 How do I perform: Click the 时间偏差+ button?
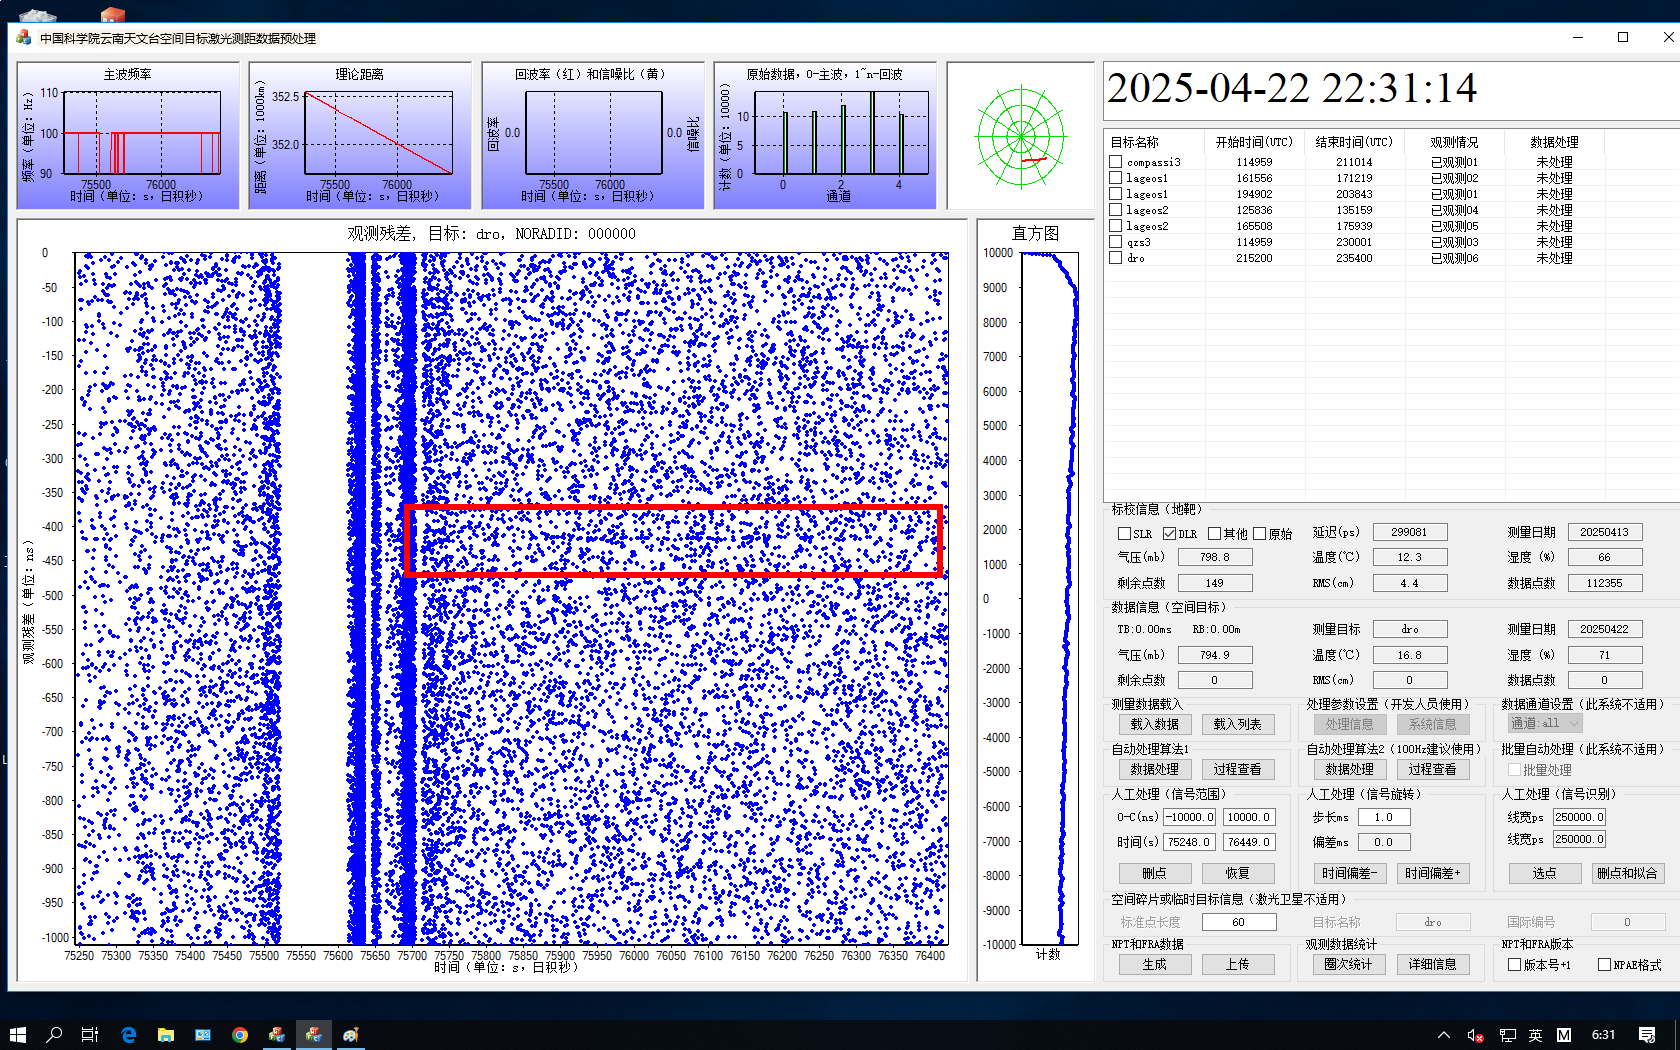(x=1432, y=873)
